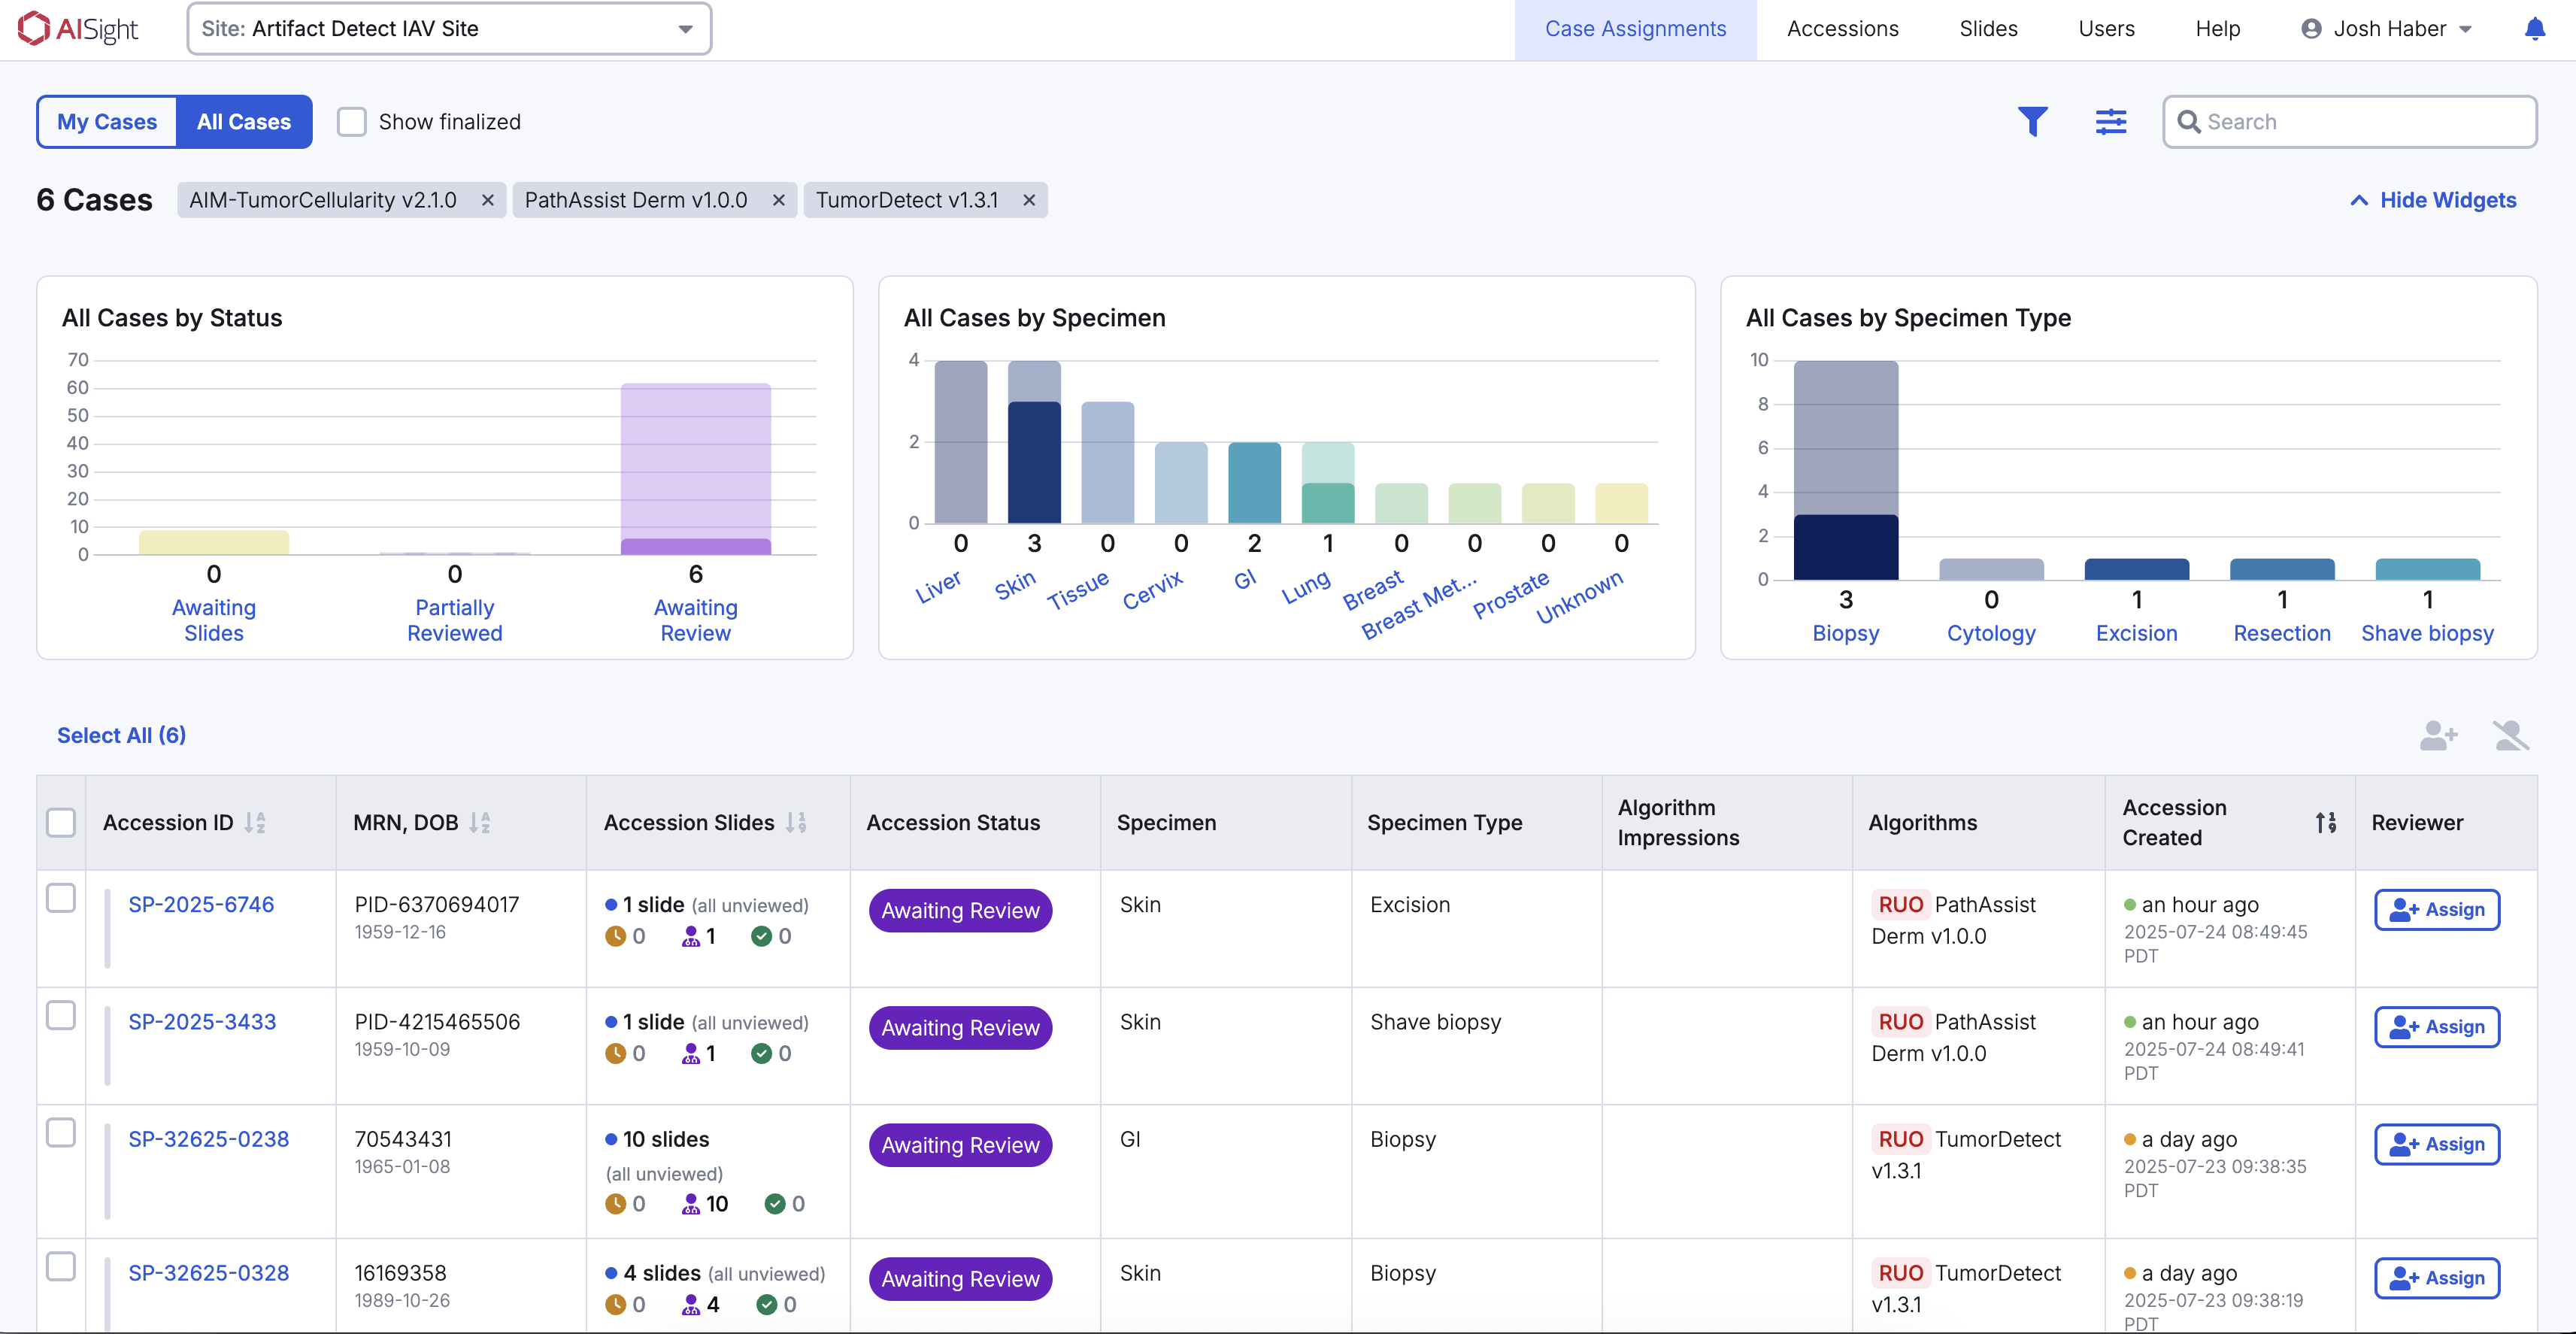Click inside the Search field

pyautogui.click(x=2349, y=121)
